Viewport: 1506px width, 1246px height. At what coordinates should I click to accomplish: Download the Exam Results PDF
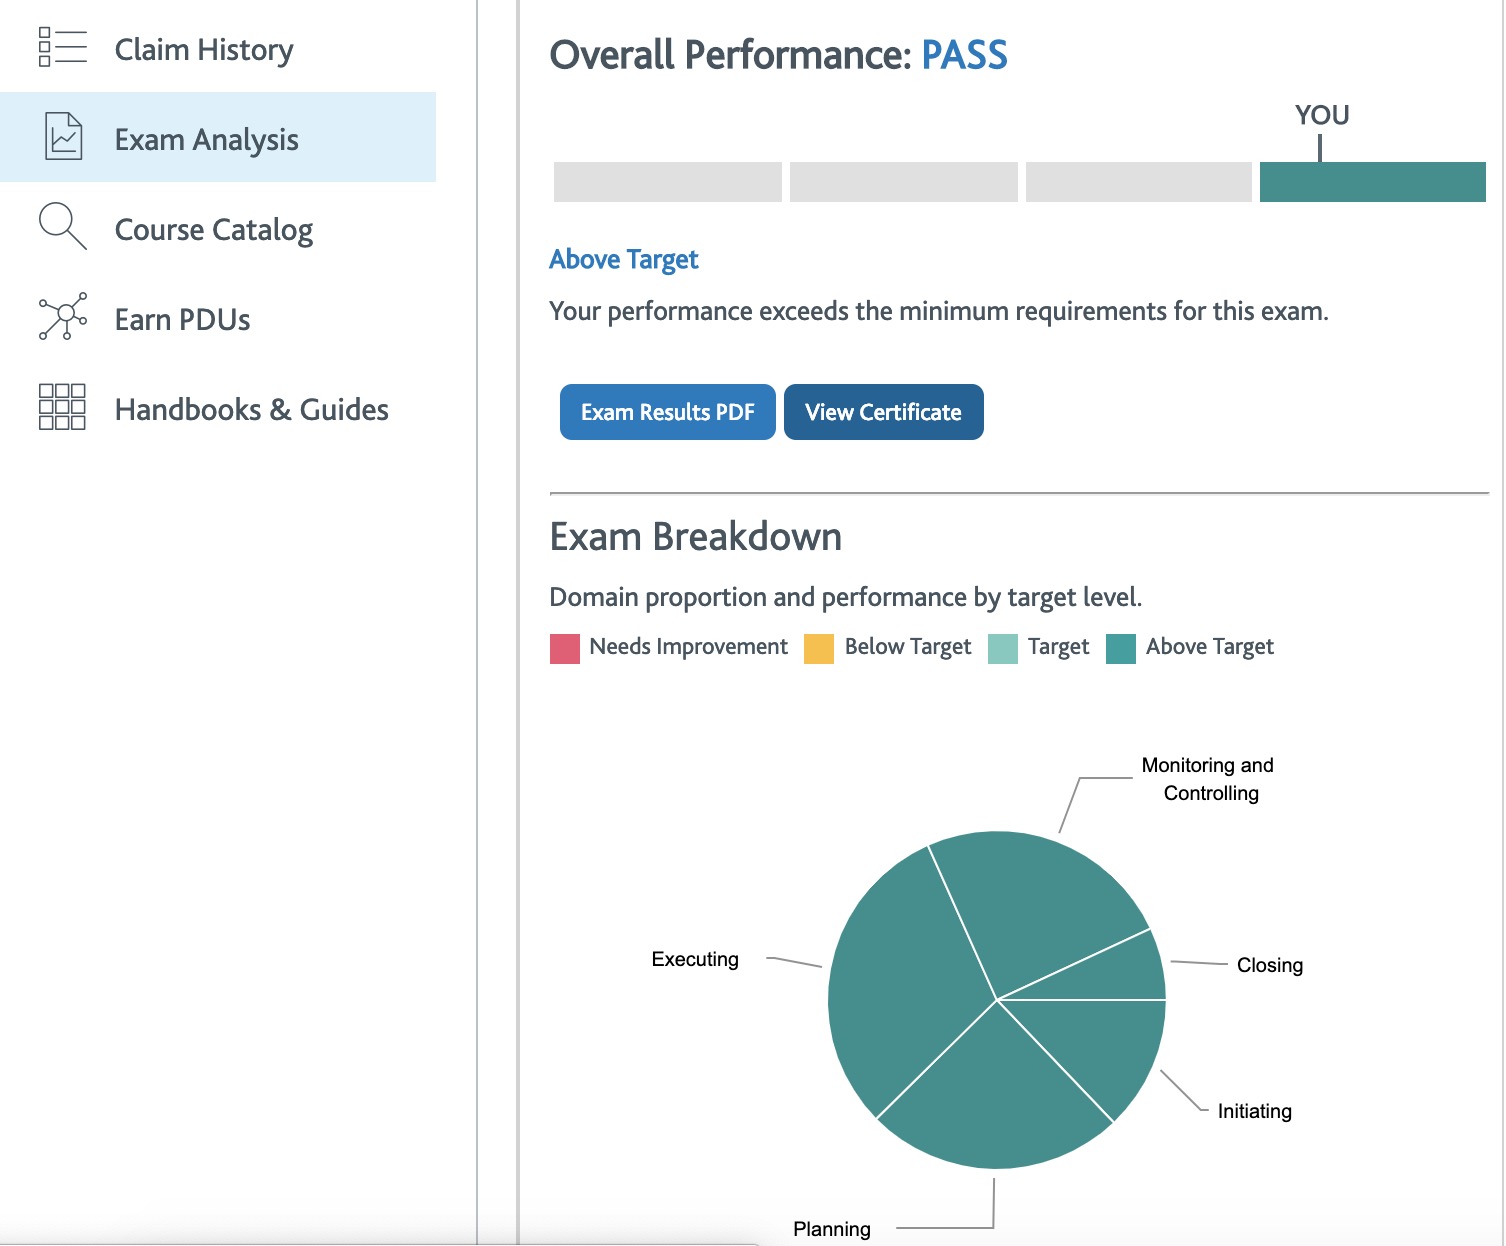point(668,412)
